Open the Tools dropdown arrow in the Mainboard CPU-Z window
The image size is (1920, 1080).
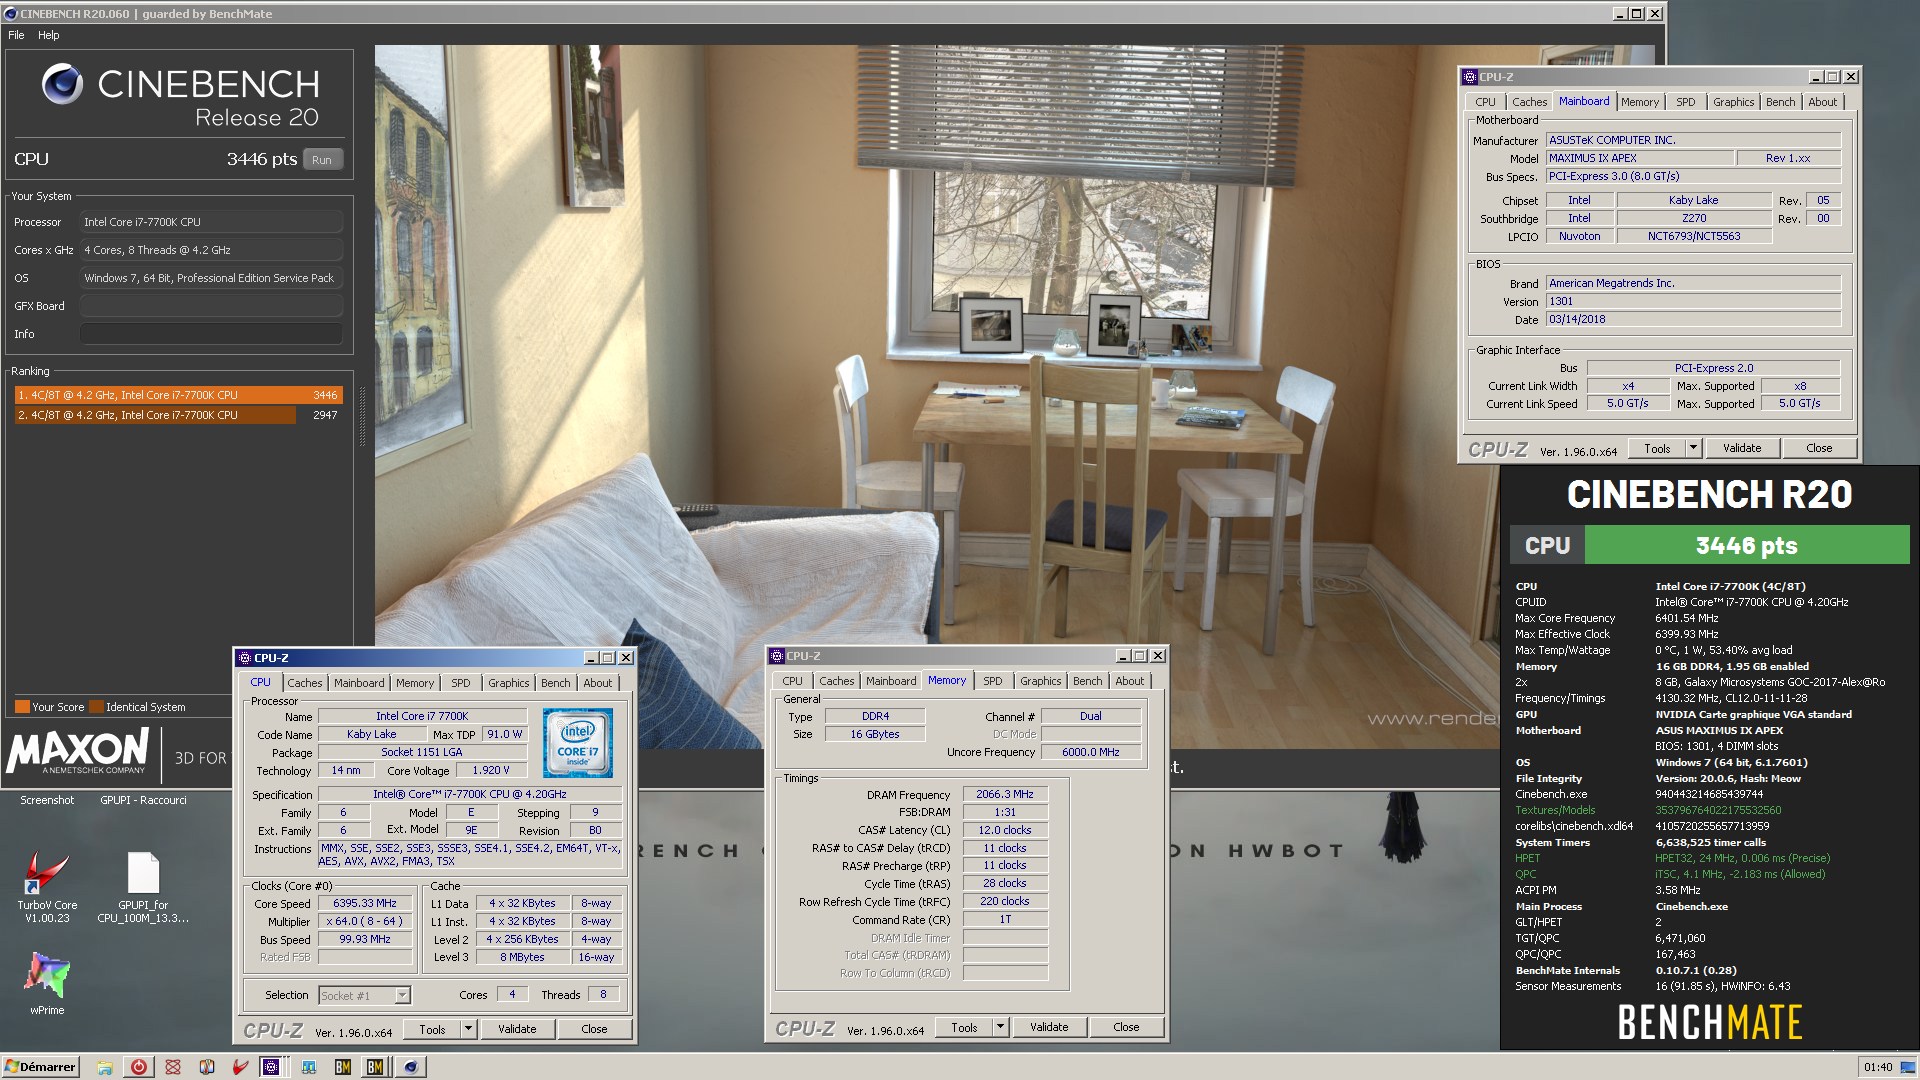click(x=1693, y=448)
